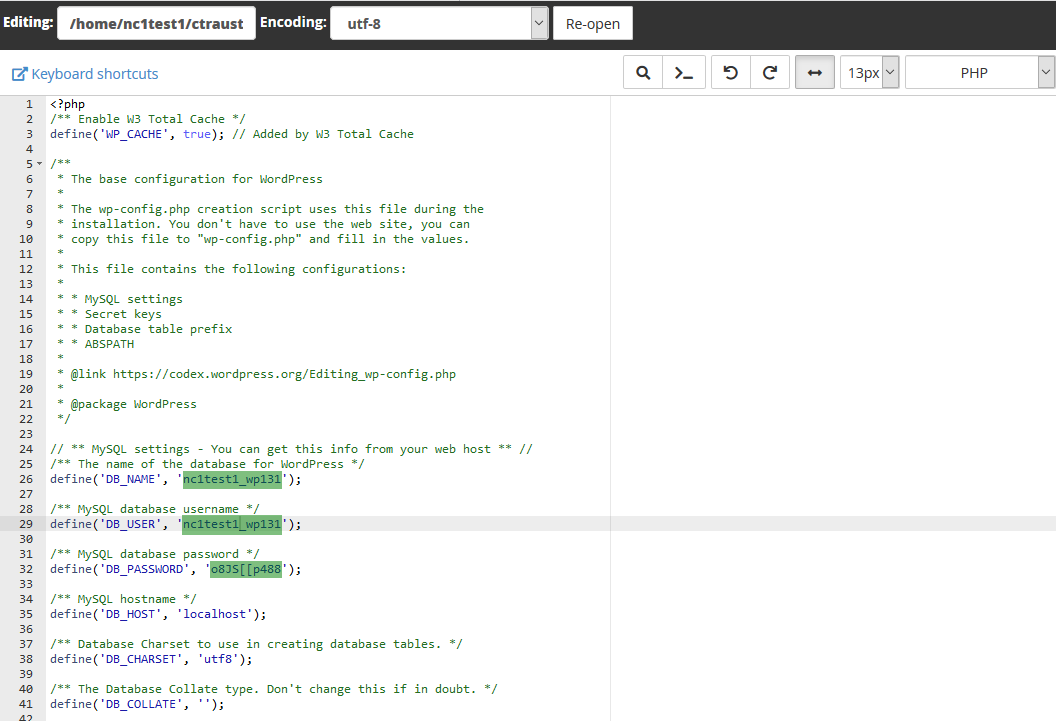The width and height of the screenshot is (1056, 721).
Task: Click 'MySQL settings' bullet on line 14
Action: pyautogui.click(x=133, y=299)
